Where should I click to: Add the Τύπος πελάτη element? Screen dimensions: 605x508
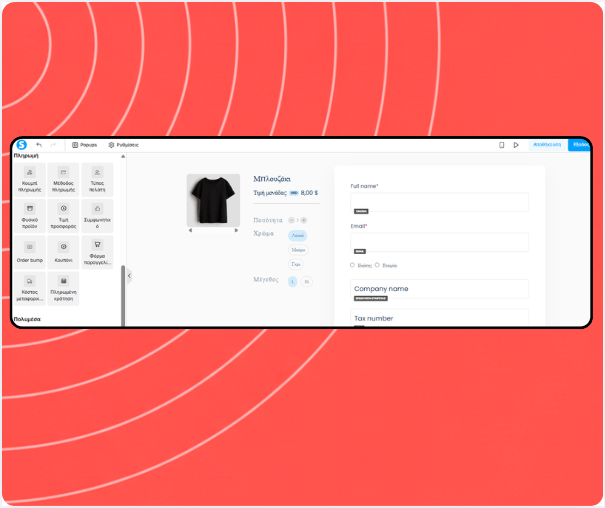click(97, 179)
